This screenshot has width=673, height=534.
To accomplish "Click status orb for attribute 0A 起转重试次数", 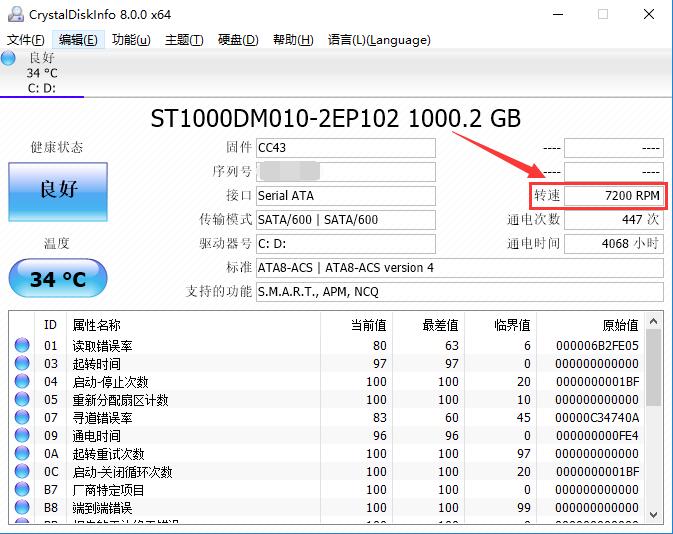I will pyautogui.click(x=22, y=453).
